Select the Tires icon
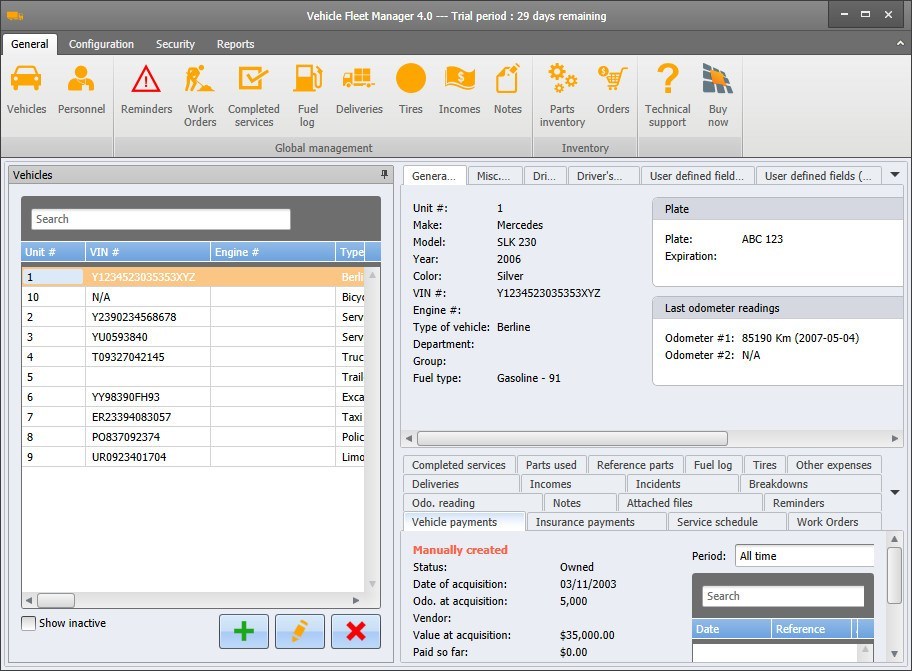 tap(410, 90)
